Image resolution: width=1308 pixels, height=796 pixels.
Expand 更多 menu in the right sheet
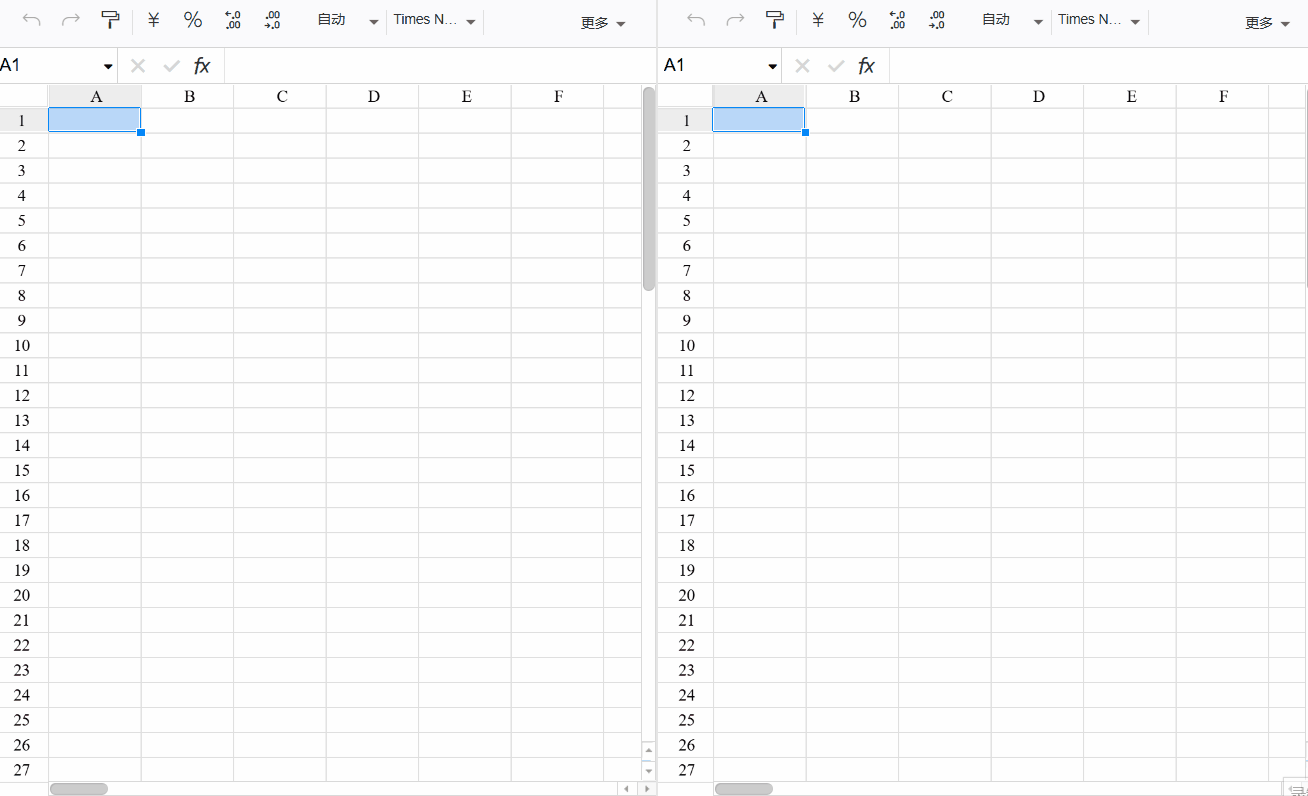point(1268,23)
